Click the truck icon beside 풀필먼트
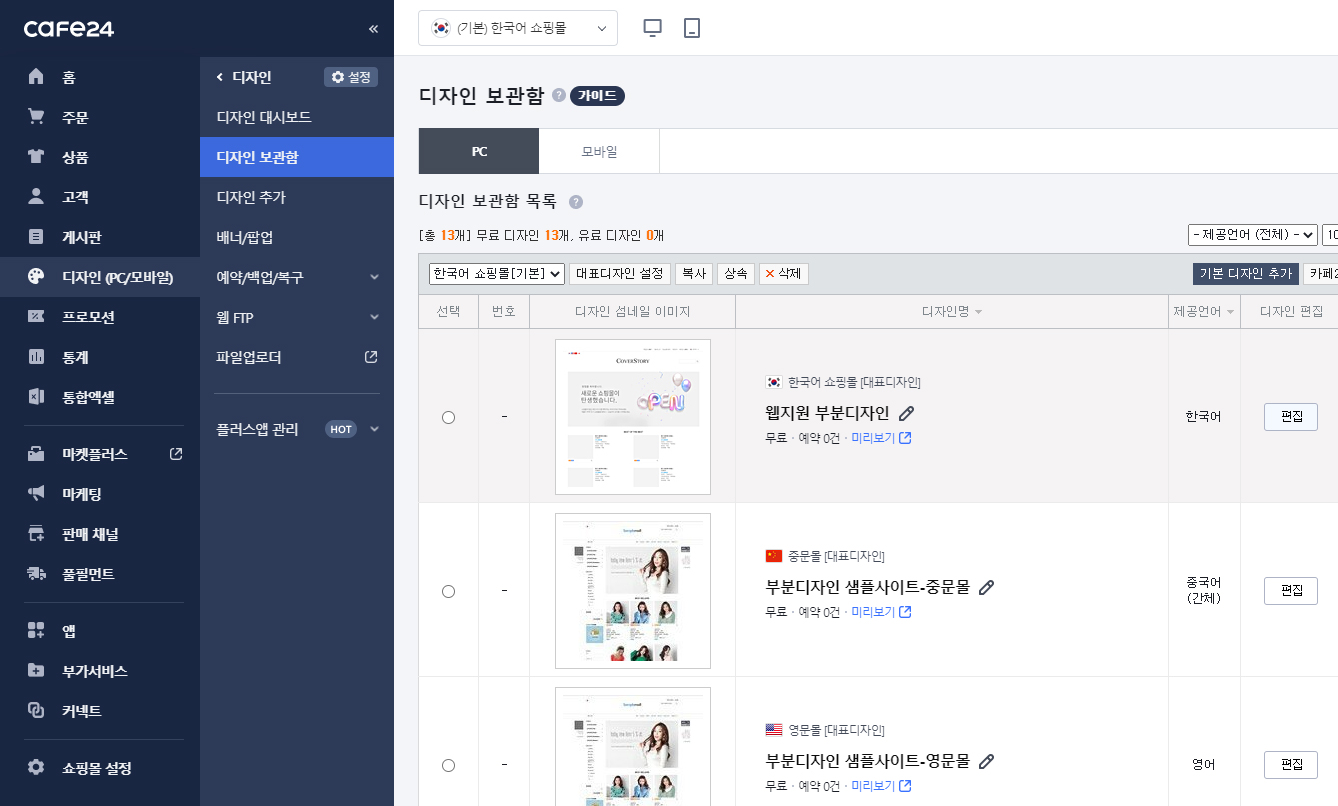 36,574
